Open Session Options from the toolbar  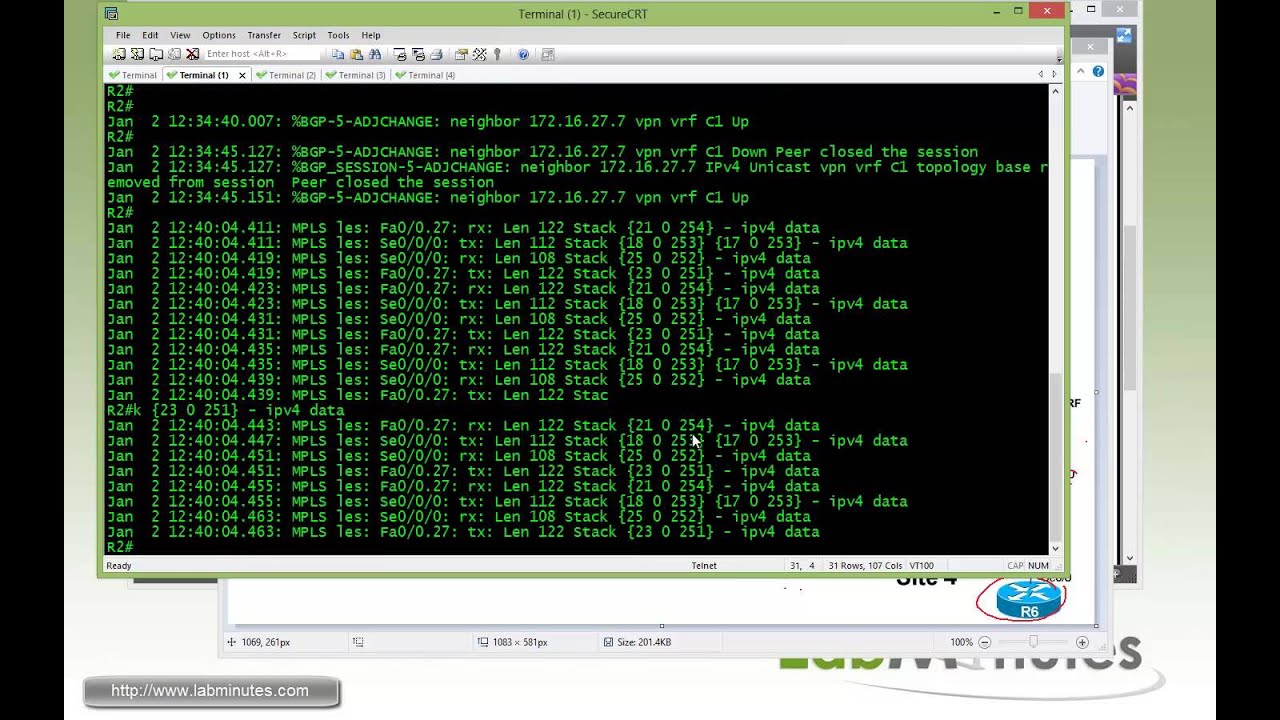[x=461, y=54]
